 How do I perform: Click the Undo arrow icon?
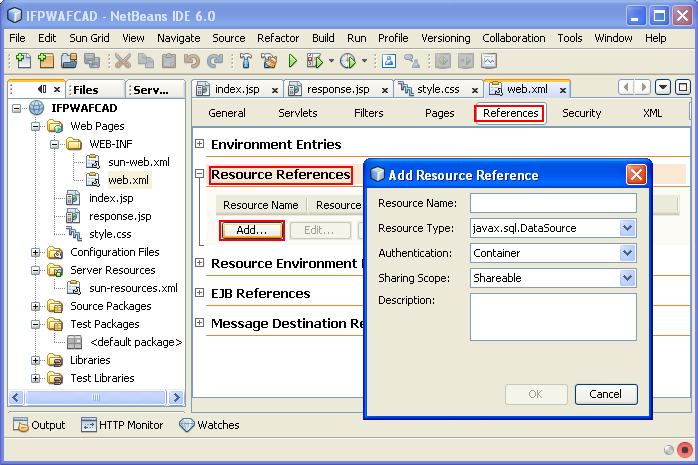point(192,61)
